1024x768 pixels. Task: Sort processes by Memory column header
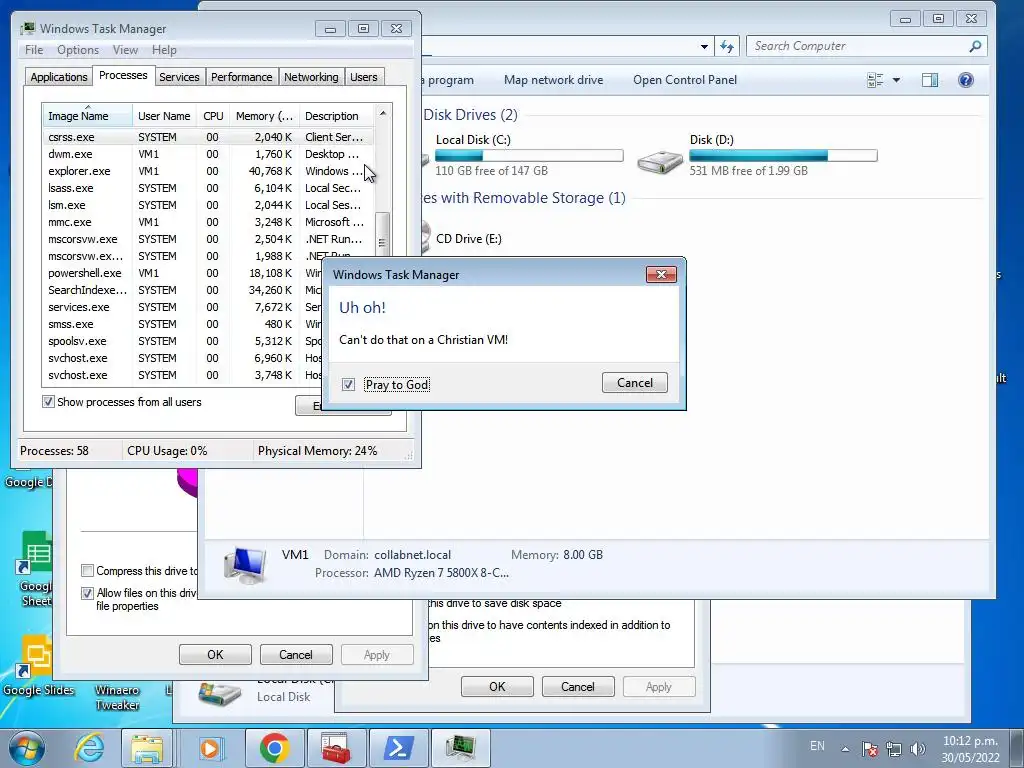pos(264,116)
